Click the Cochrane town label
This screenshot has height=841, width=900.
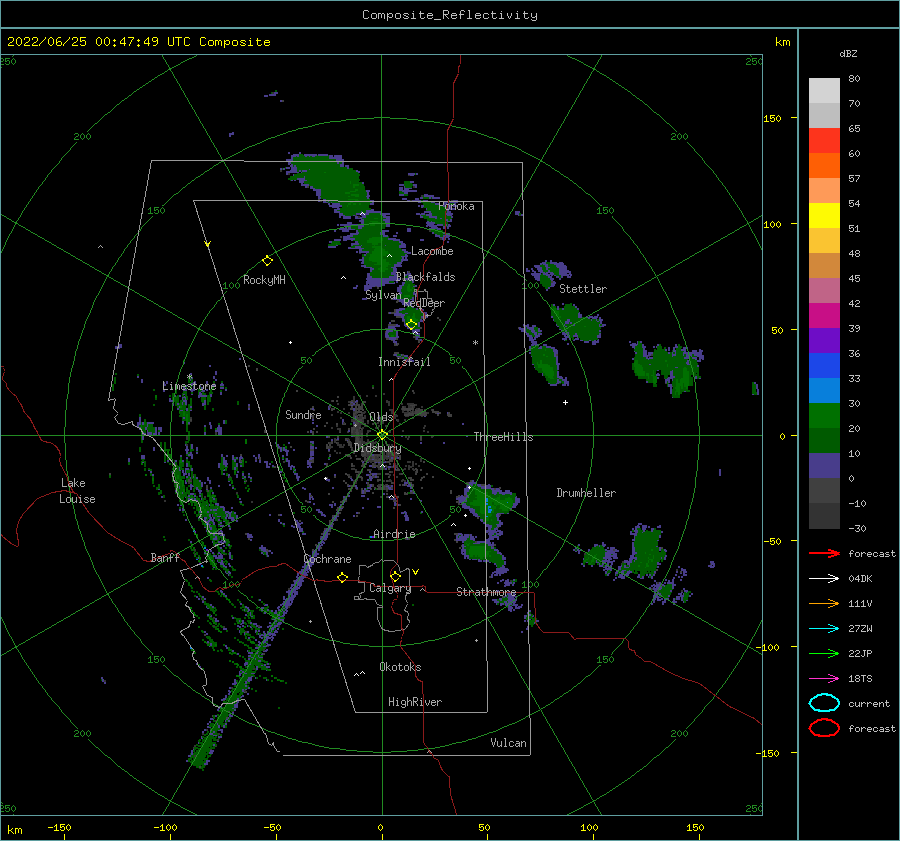click(x=327, y=559)
